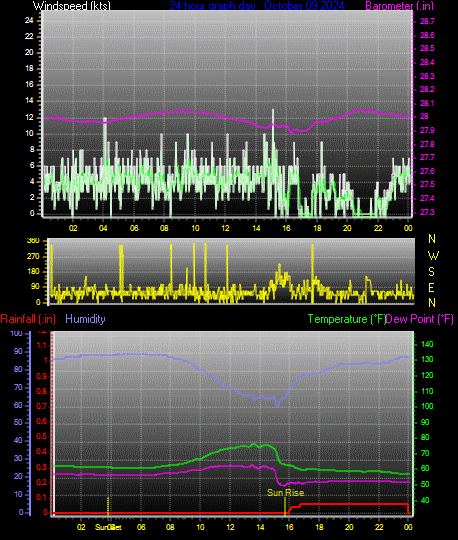The width and height of the screenshot is (458, 540).
Task: Click the 18 hour tick on bottom graph
Action: click(x=319, y=527)
